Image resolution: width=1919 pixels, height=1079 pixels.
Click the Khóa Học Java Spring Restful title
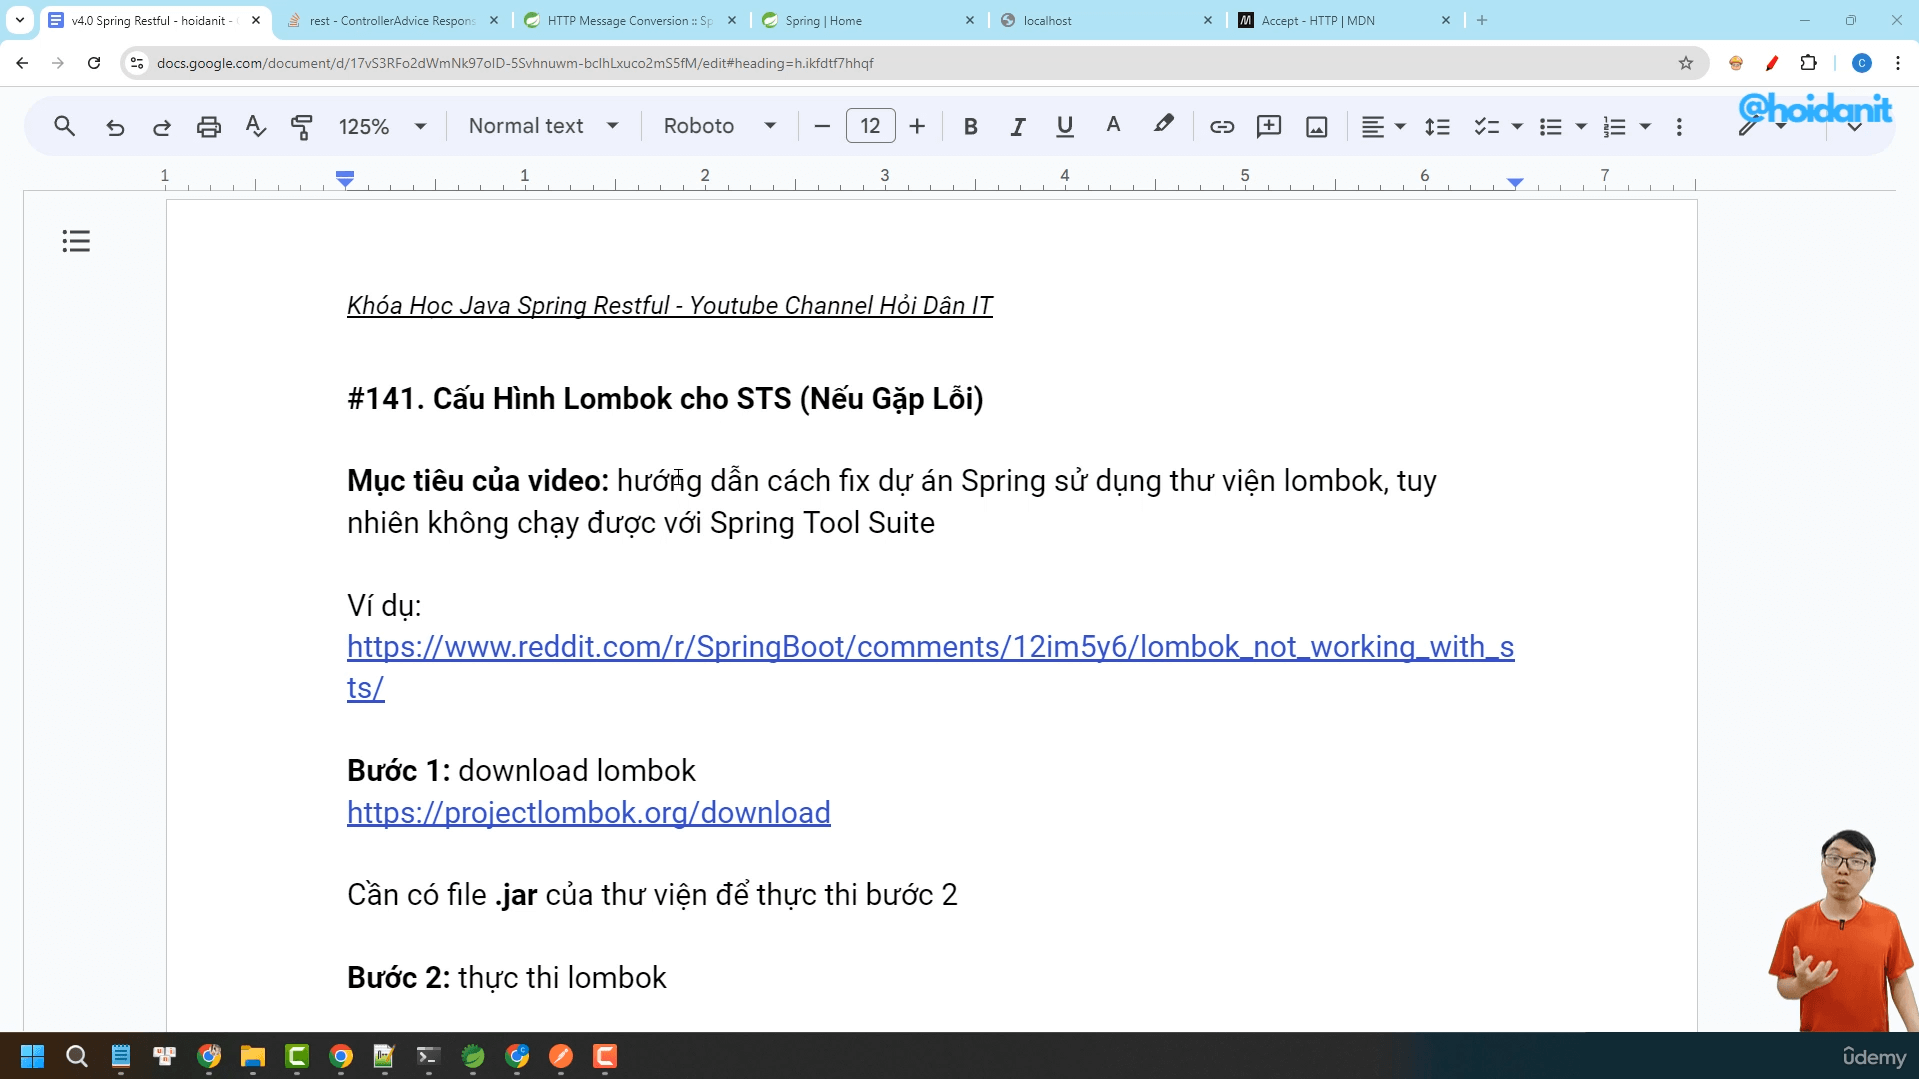669,306
